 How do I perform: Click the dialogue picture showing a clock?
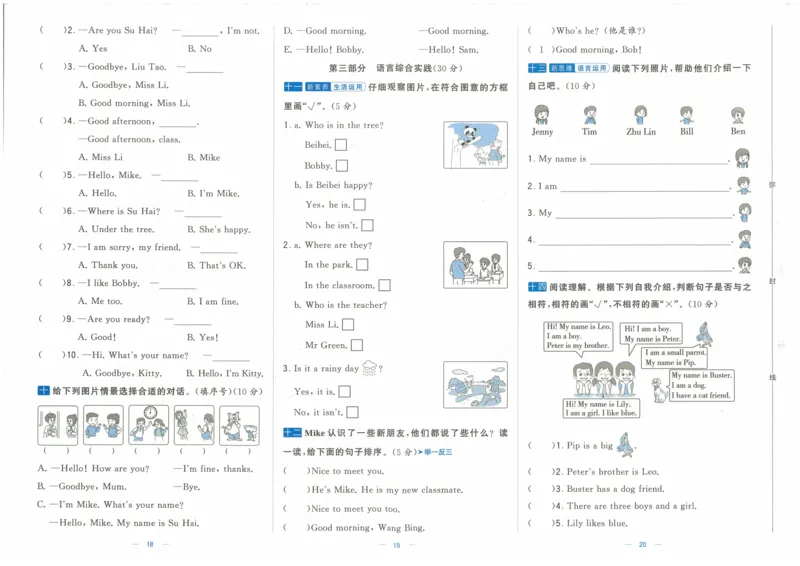(148, 425)
